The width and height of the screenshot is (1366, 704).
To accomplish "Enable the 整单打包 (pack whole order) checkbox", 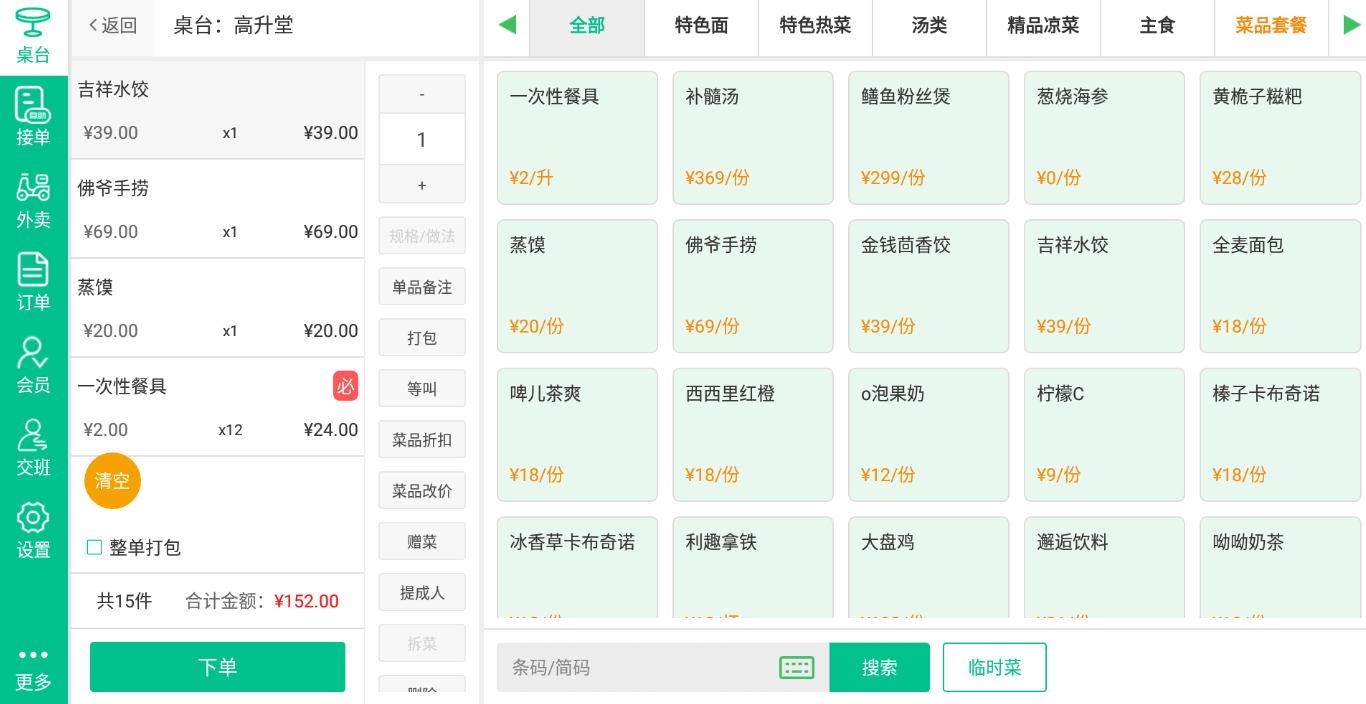I will pos(94,546).
